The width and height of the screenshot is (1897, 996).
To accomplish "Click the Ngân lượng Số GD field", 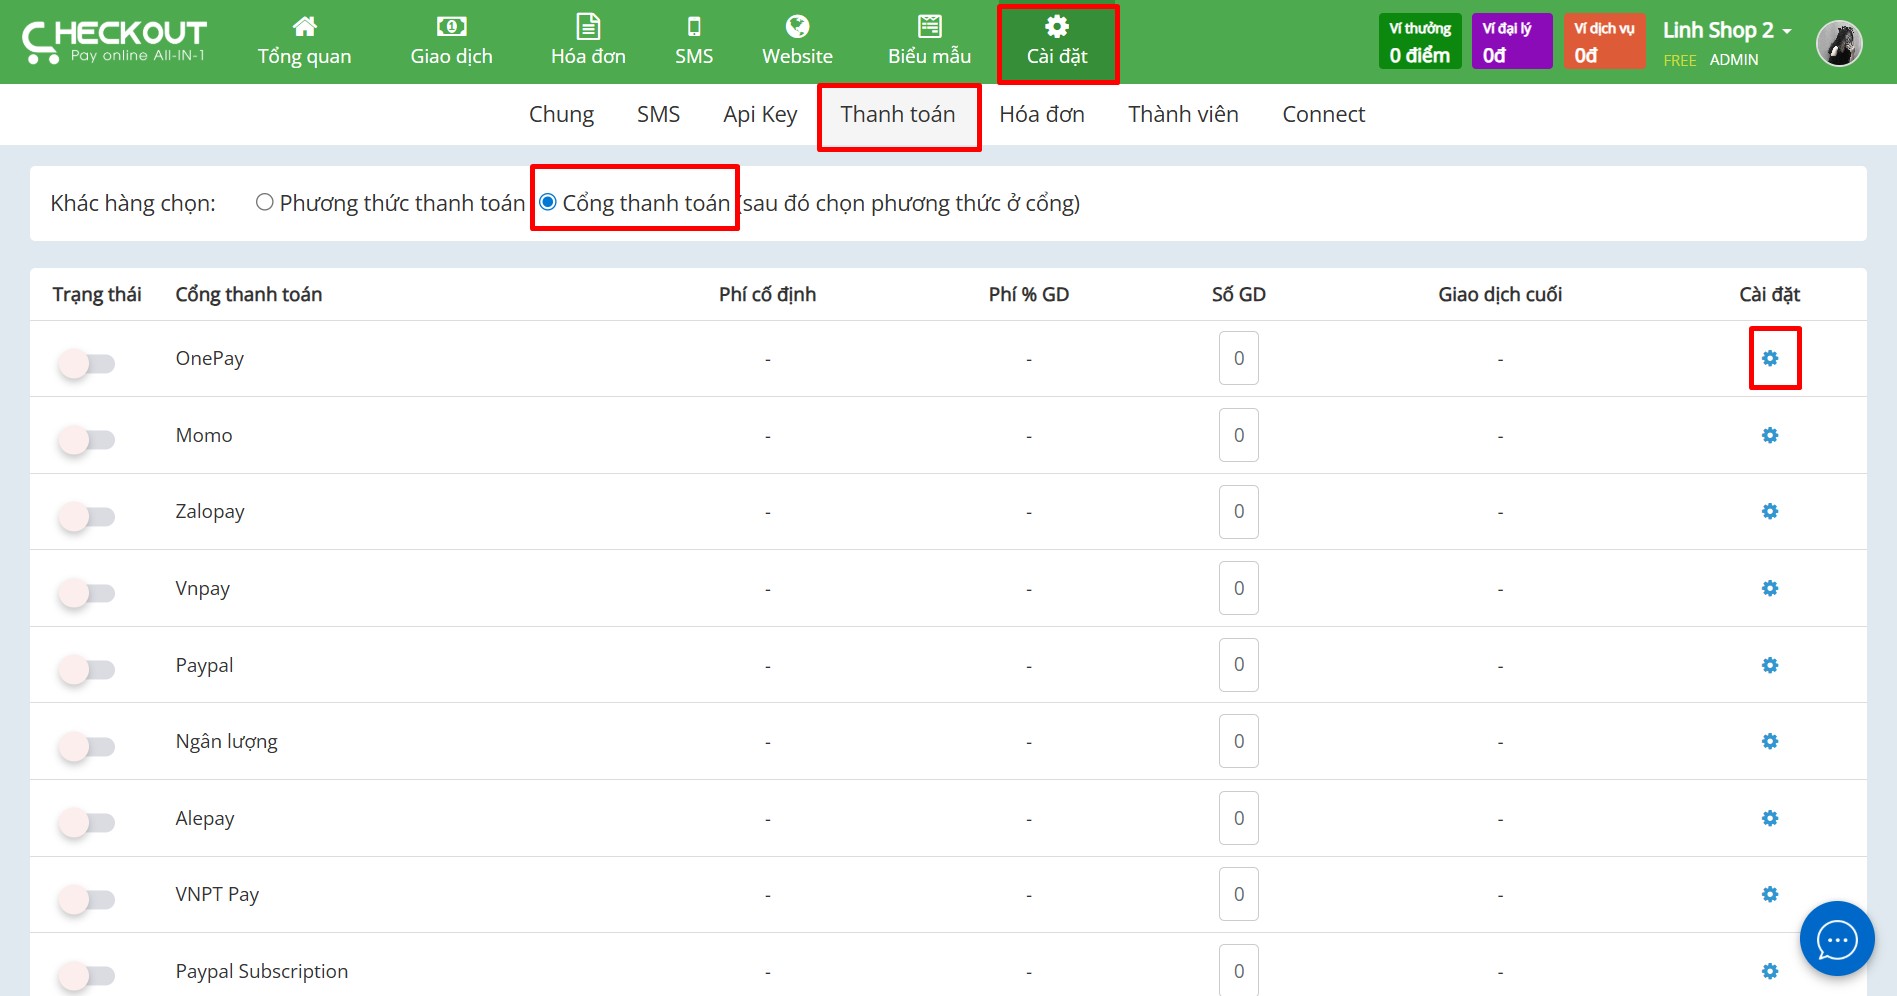I will [1238, 741].
